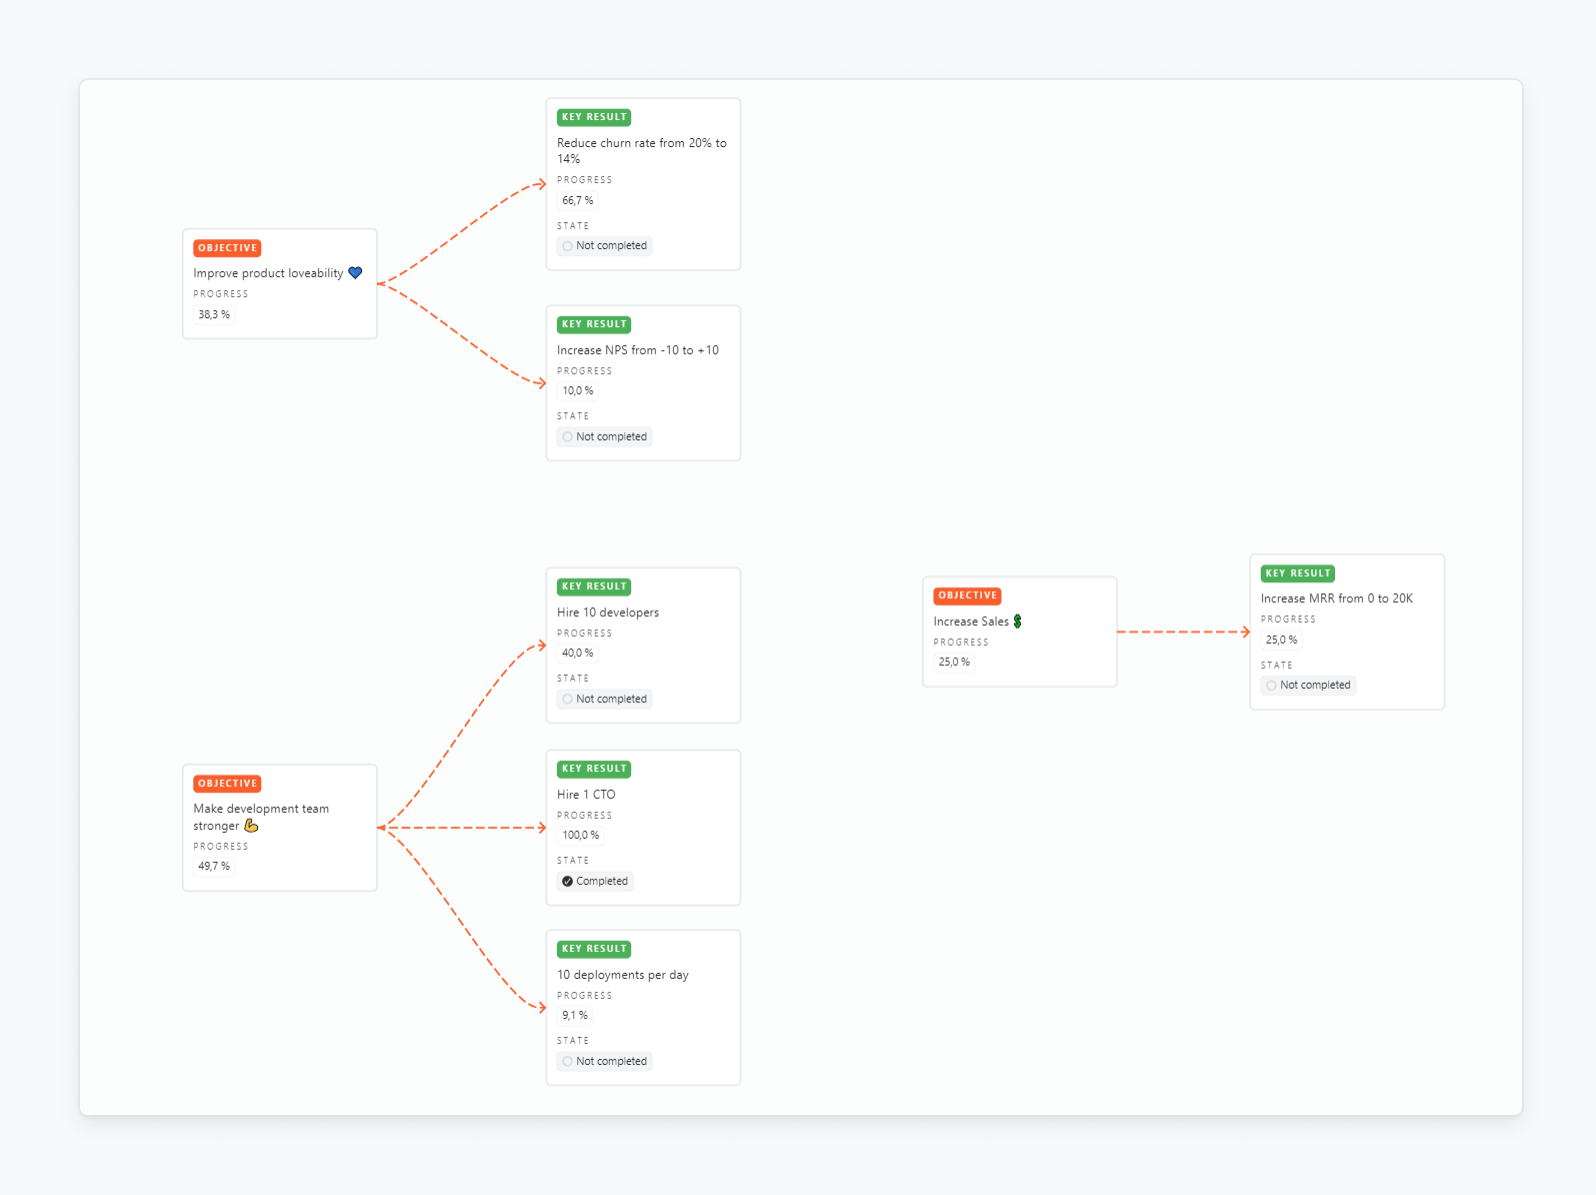Click the green dollar sign icon
Image resolution: width=1596 pixels, height=1195 pixels.
[1017, 622]
